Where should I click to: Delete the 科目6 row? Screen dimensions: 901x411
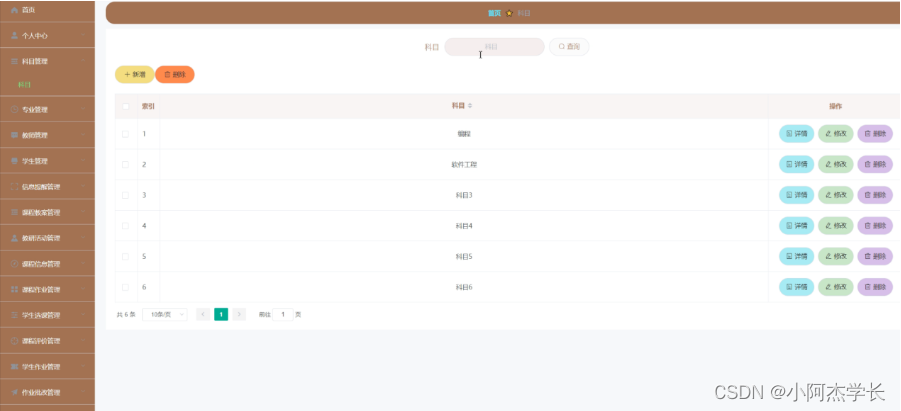click(x=875, y=287)
